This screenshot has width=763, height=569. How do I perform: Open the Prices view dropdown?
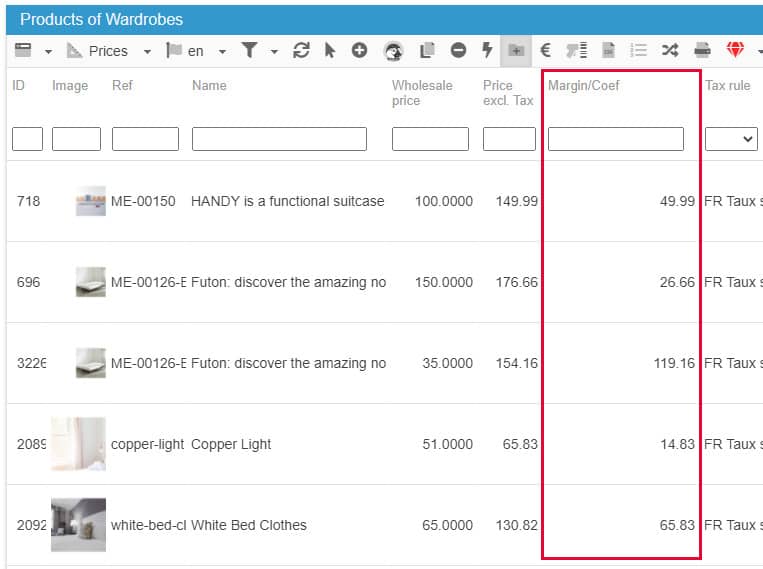point(109,51)
